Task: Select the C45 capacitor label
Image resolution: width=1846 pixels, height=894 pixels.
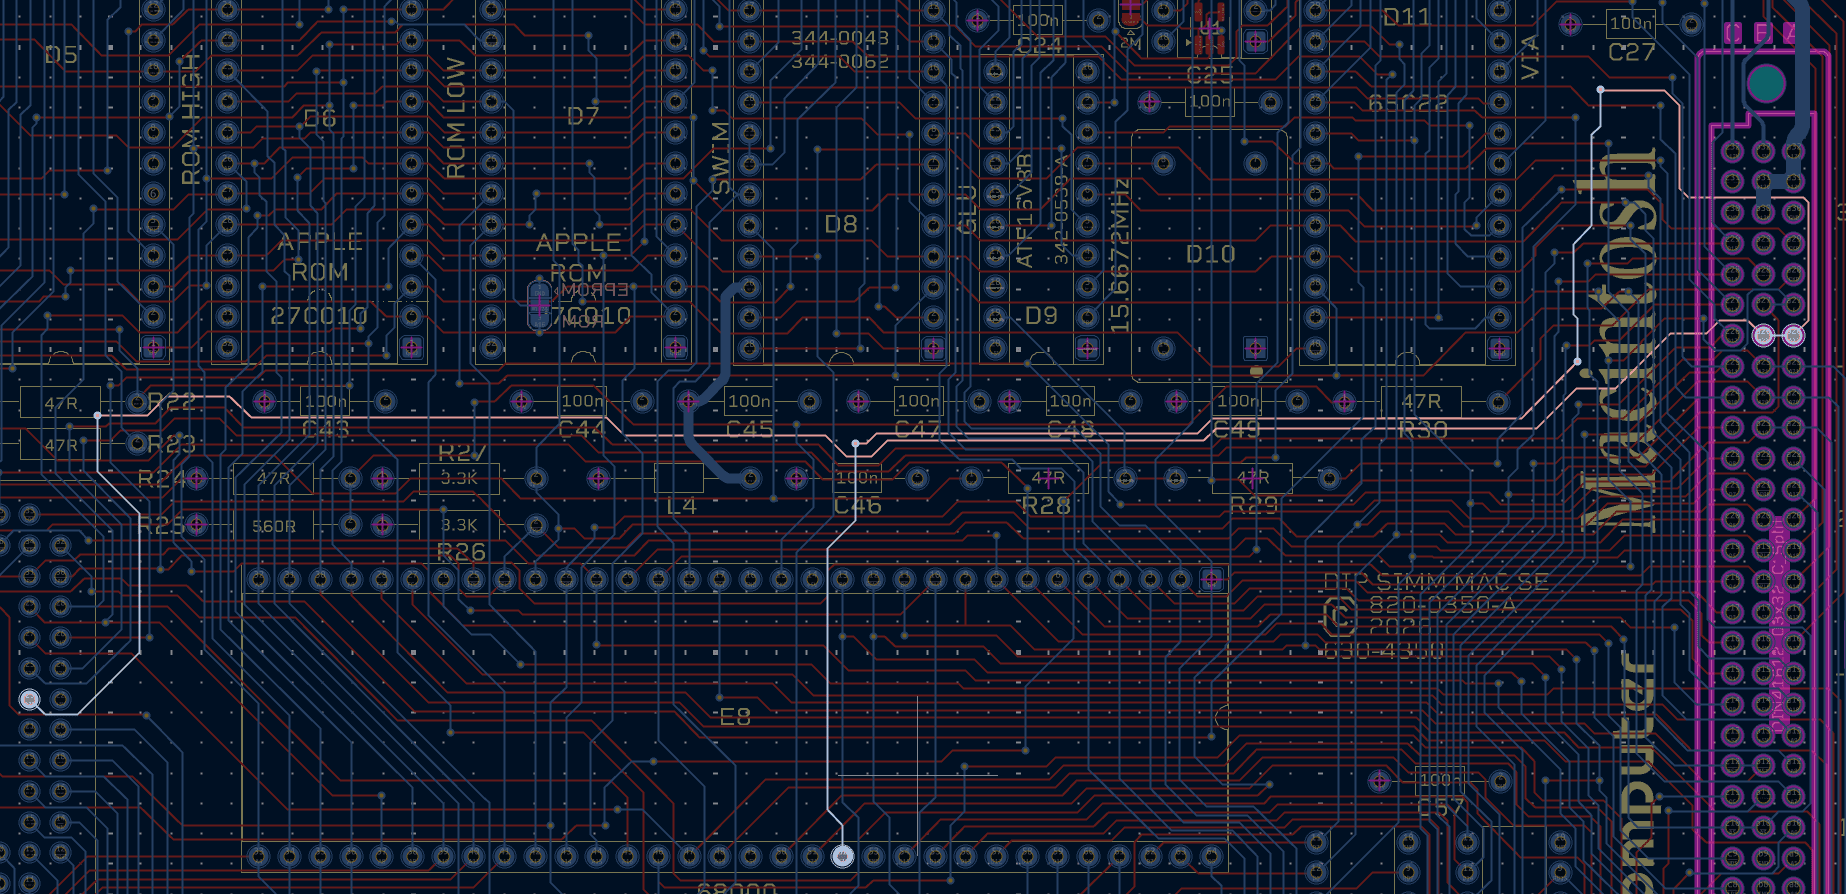Action: click(749, 430)
